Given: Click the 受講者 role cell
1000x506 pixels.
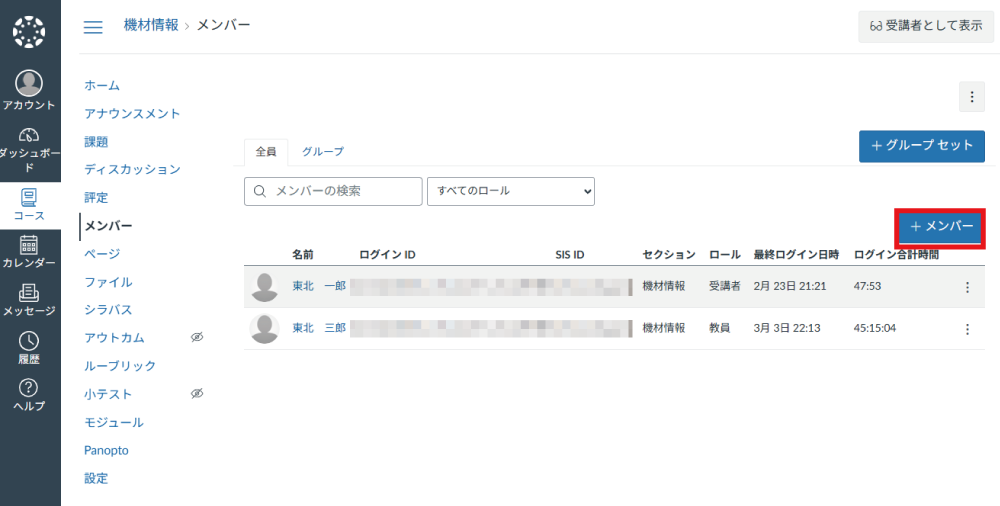Looking at the screenshot, I should 724,286.
